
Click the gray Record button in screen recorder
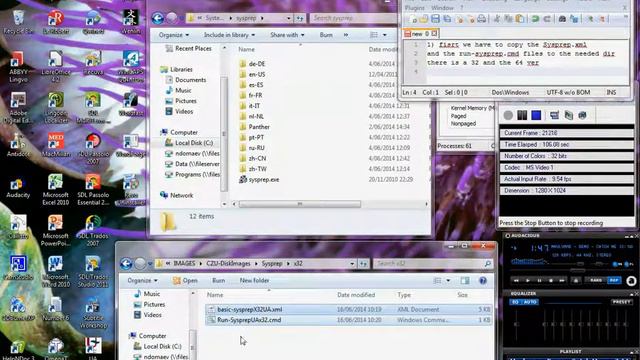point(508,116)
